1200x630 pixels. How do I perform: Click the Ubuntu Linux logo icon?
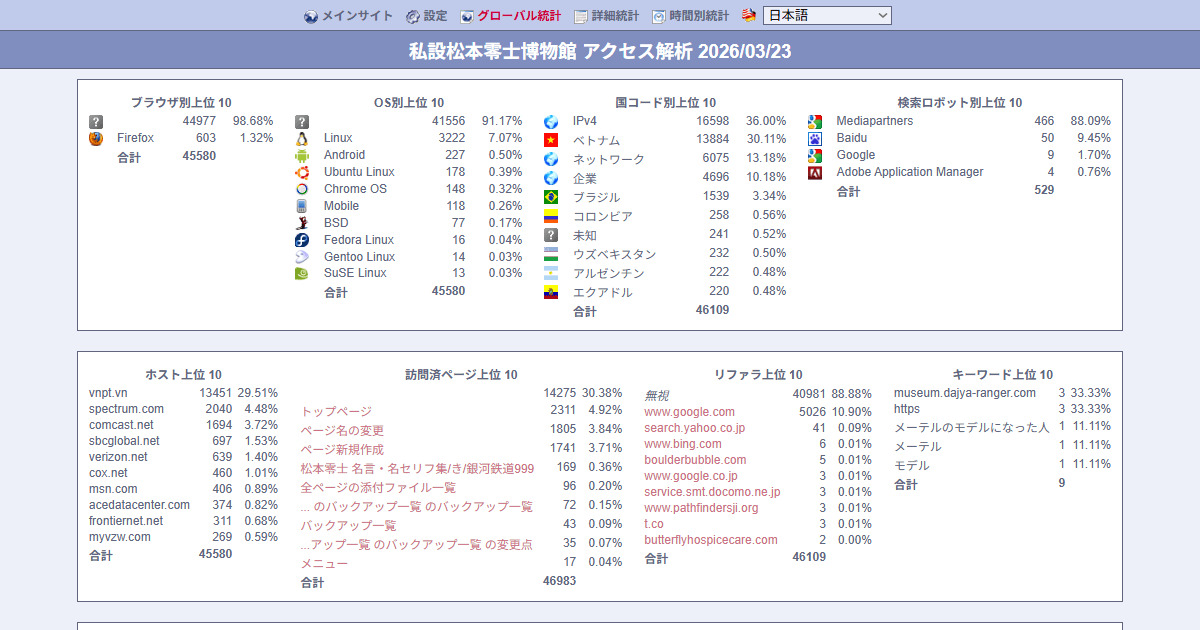pos(302,172)
